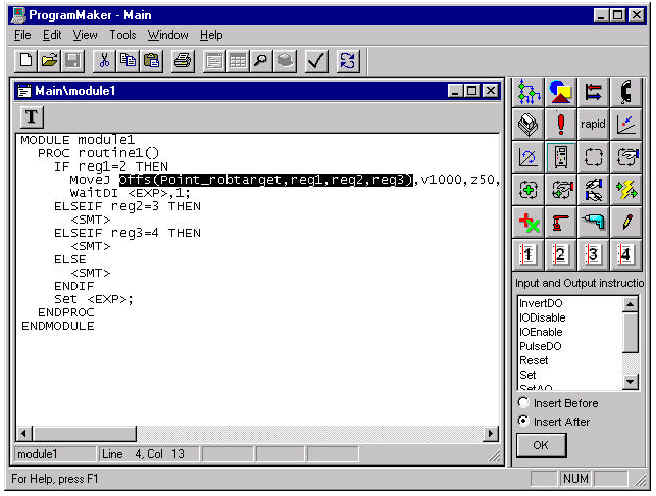Click the Save floppy disk icon

tap(73, 61)
